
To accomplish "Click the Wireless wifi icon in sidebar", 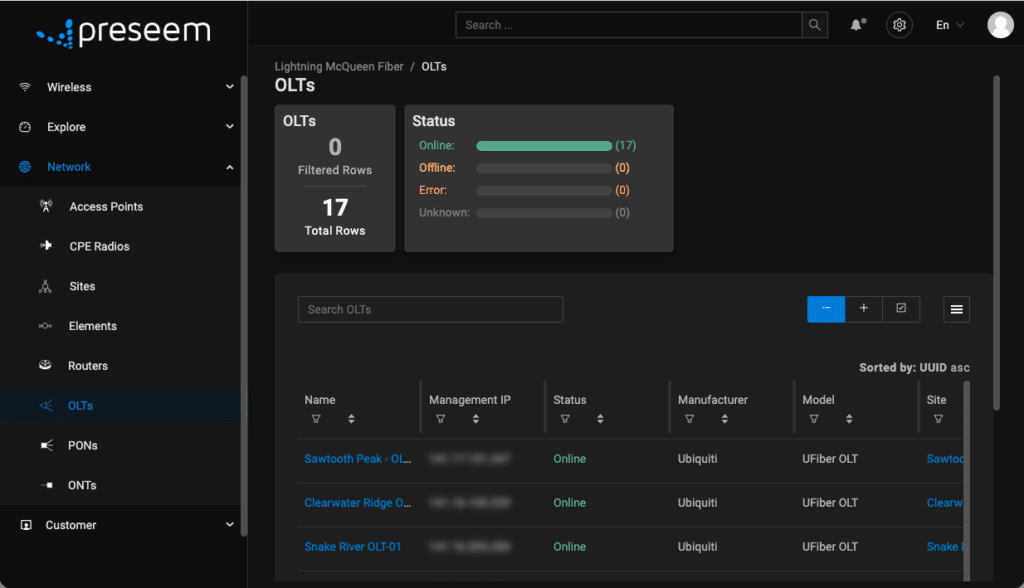I will 25,87.
